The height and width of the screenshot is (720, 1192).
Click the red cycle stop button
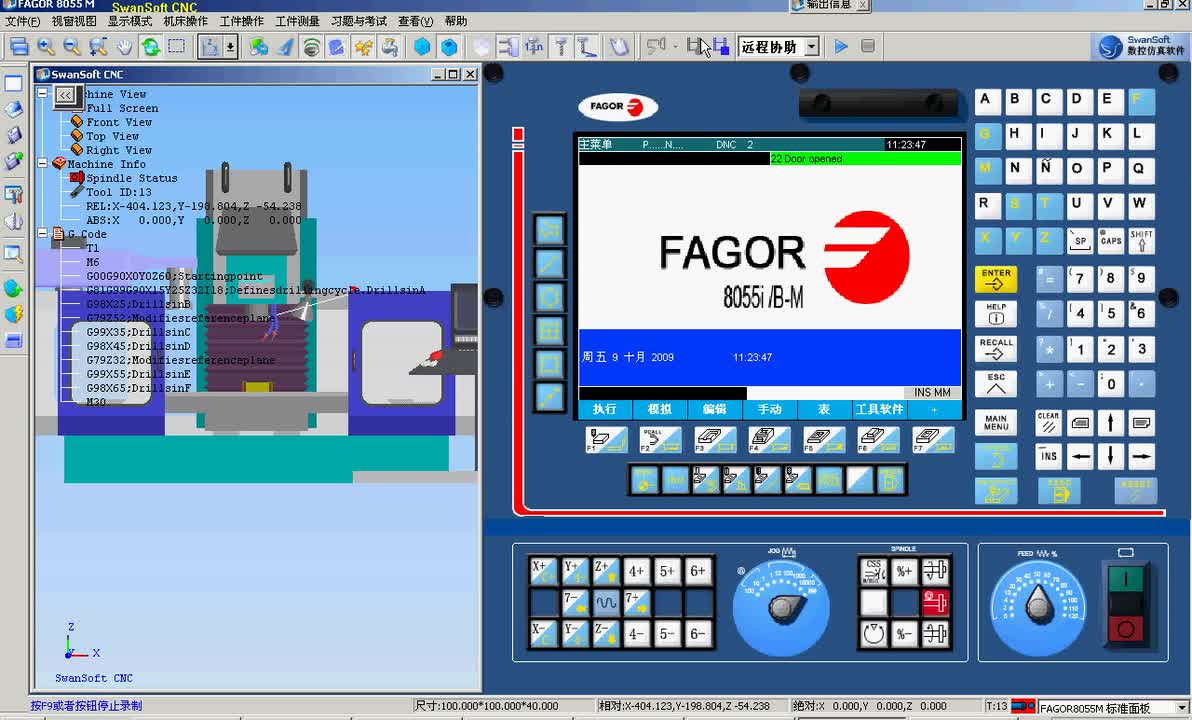(x=1125, y=629)
